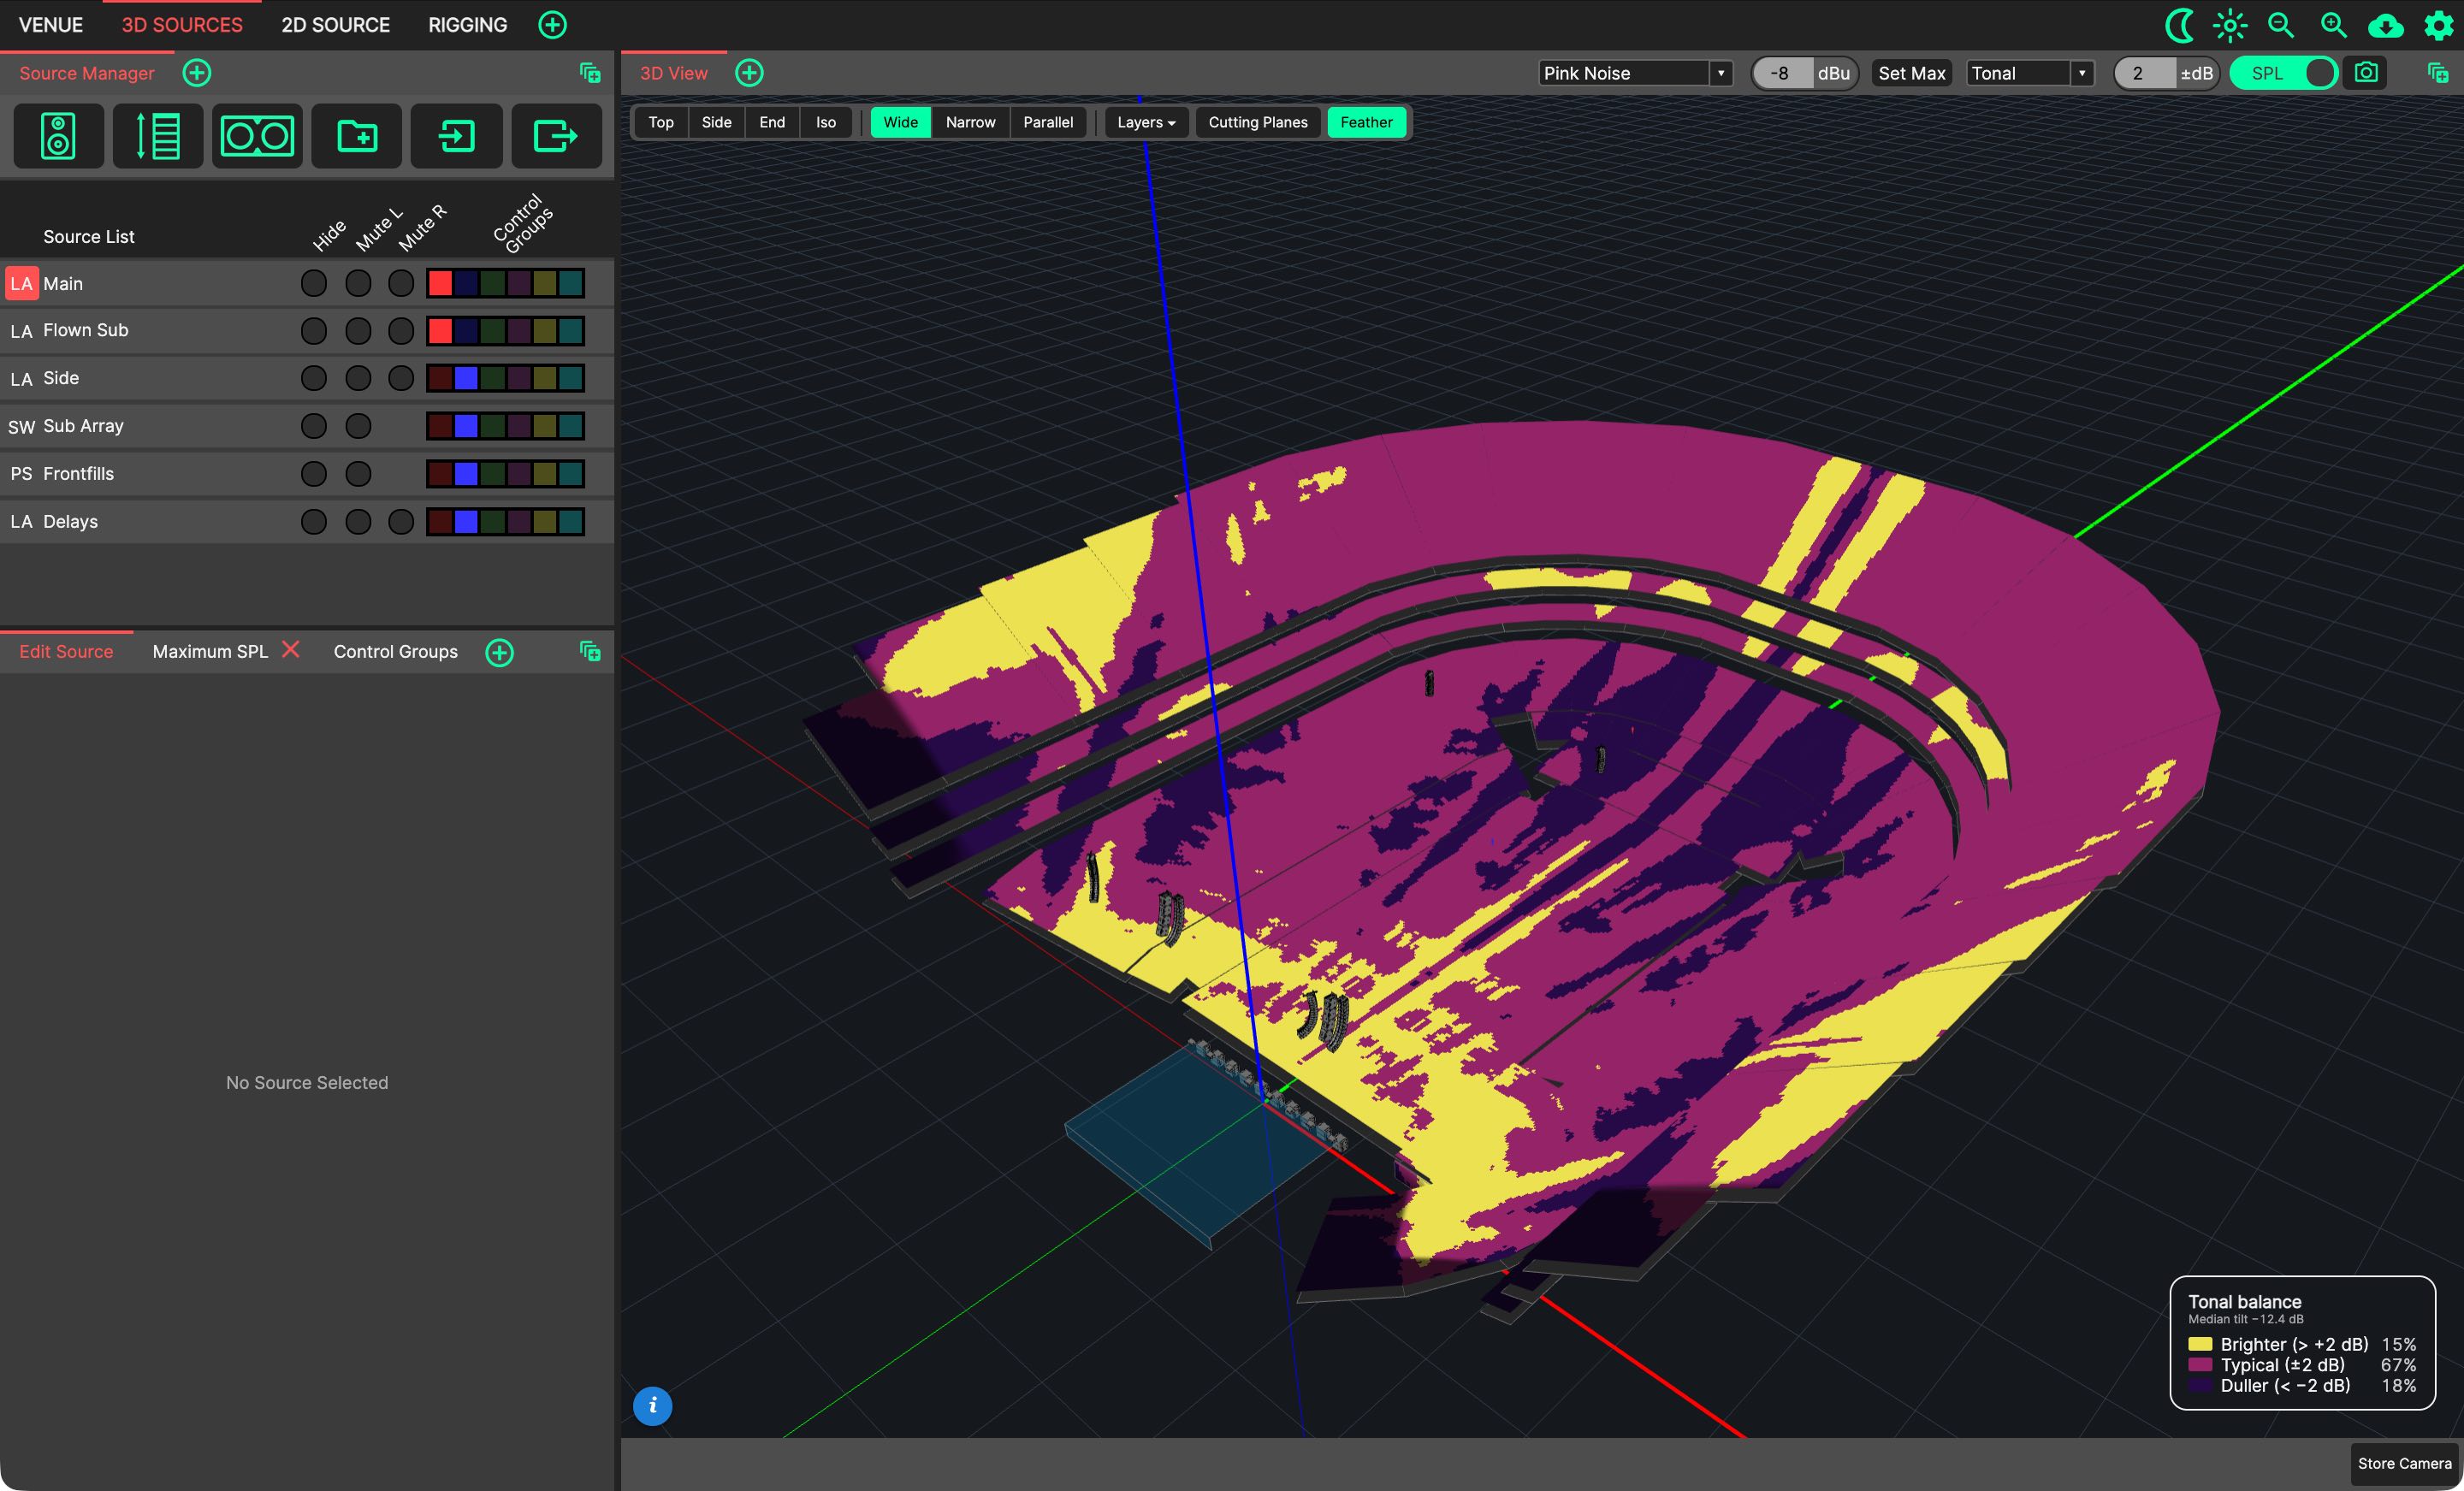The height and width of the screenshot is (1491, 2464).
Task: Open the settings gear
Action: coord(2438,25)
